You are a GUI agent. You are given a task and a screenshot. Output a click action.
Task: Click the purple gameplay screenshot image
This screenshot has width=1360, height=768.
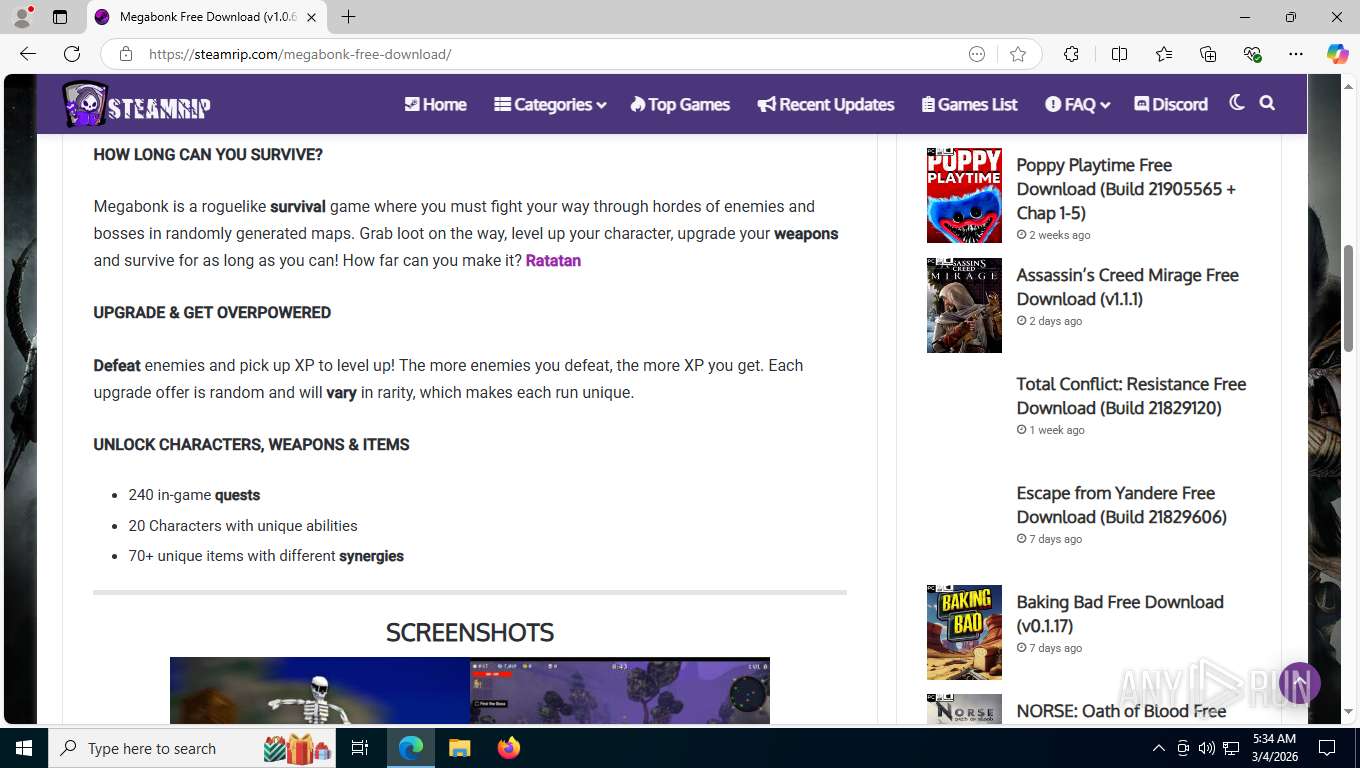point(620,690)
